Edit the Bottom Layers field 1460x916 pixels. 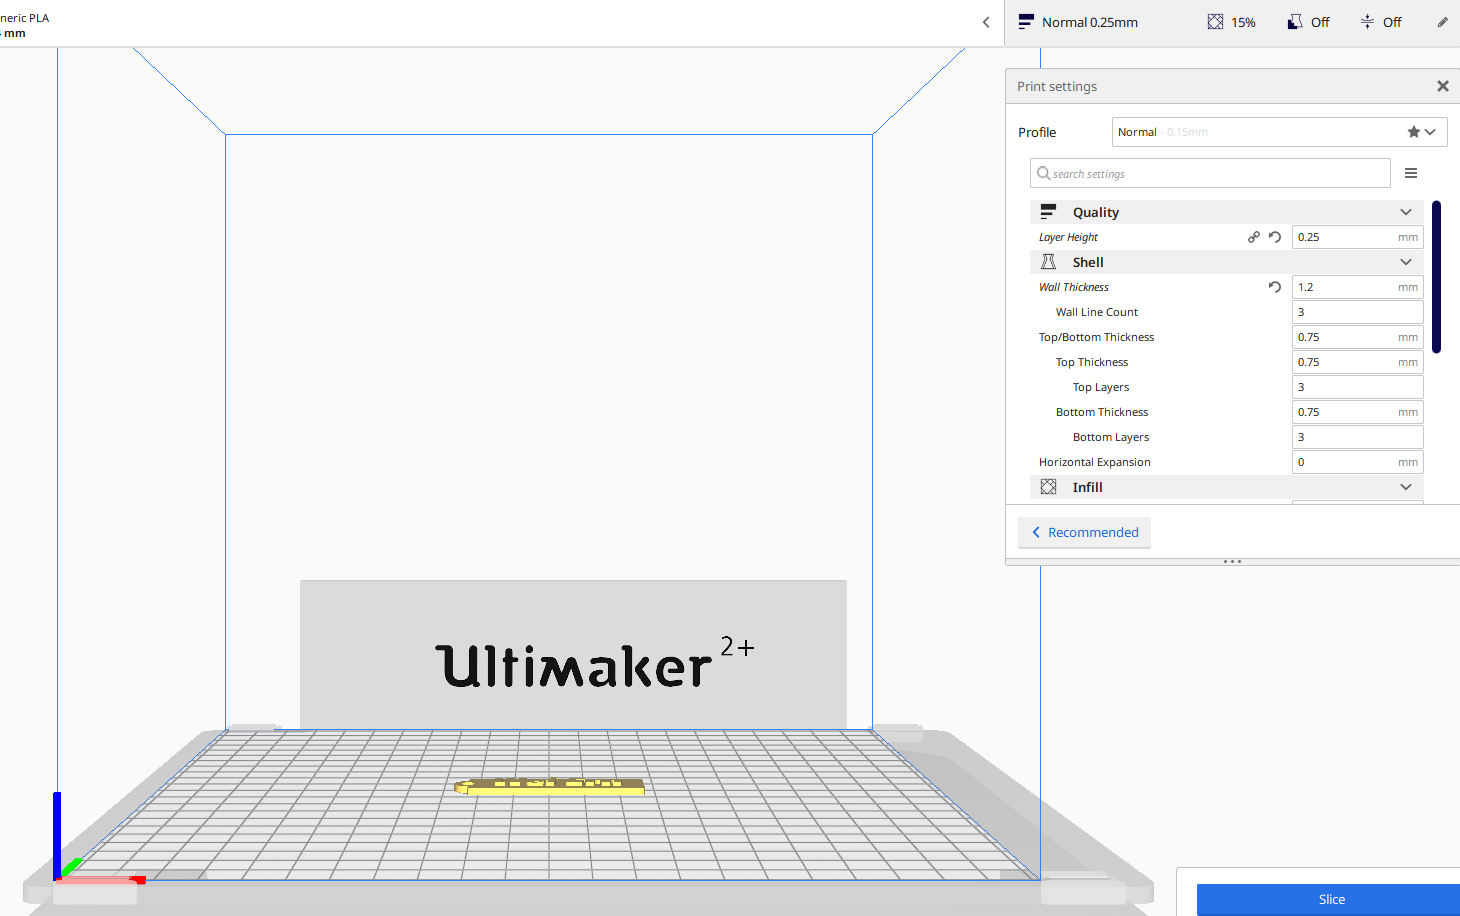(x=1357, y=437)
